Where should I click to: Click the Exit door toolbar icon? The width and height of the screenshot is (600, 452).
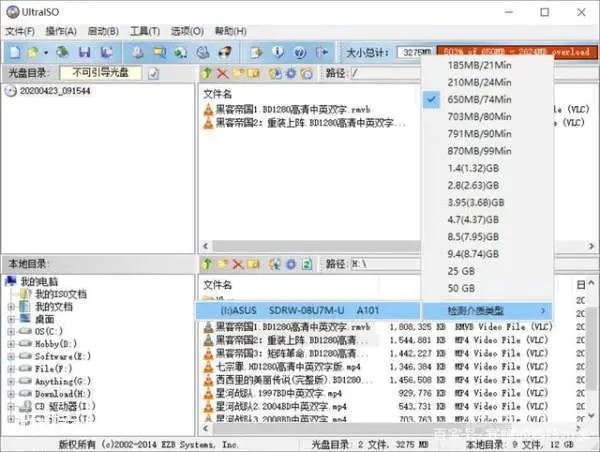click(322, 52)
